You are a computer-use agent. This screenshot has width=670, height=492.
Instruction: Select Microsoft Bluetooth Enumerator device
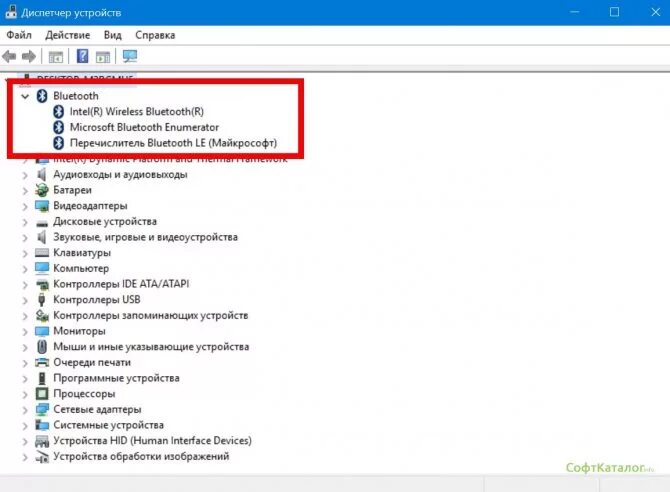(144, 127)
